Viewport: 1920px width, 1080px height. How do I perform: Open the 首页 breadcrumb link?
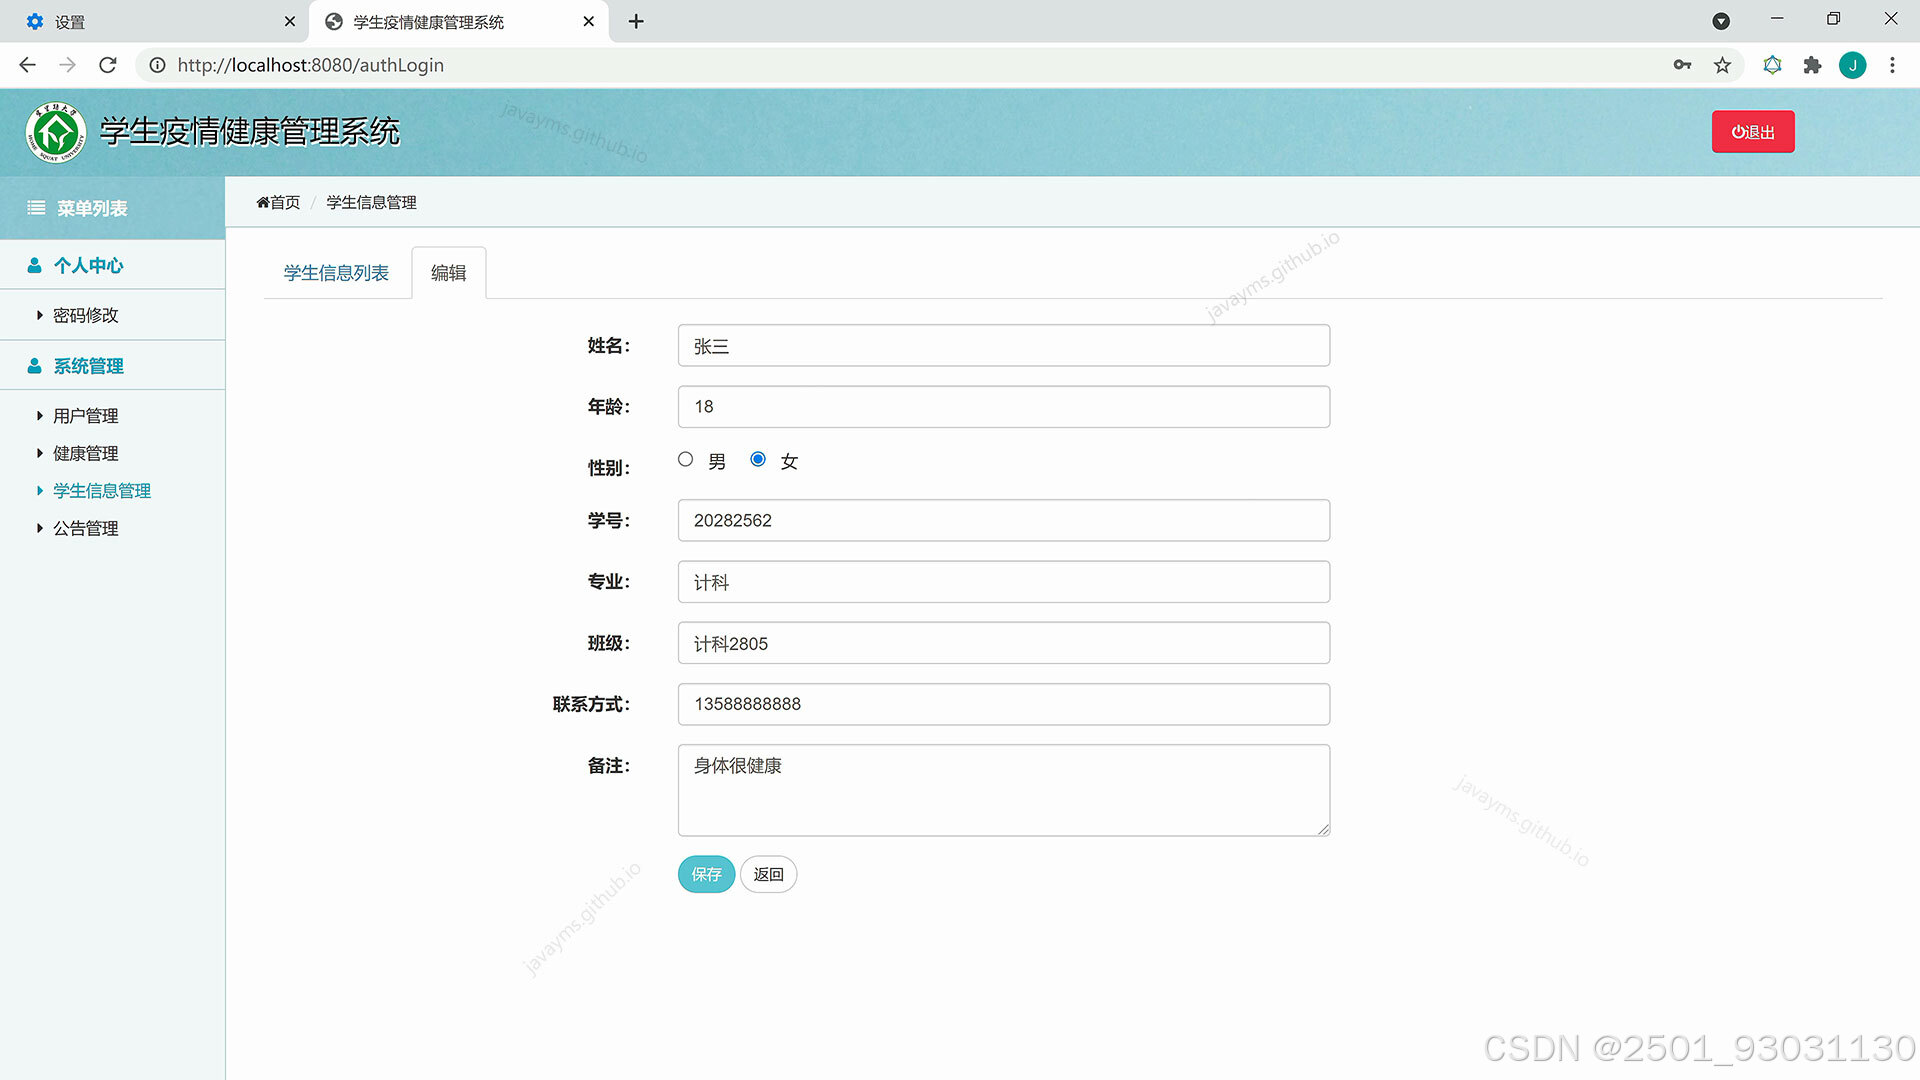coord(278,202)
